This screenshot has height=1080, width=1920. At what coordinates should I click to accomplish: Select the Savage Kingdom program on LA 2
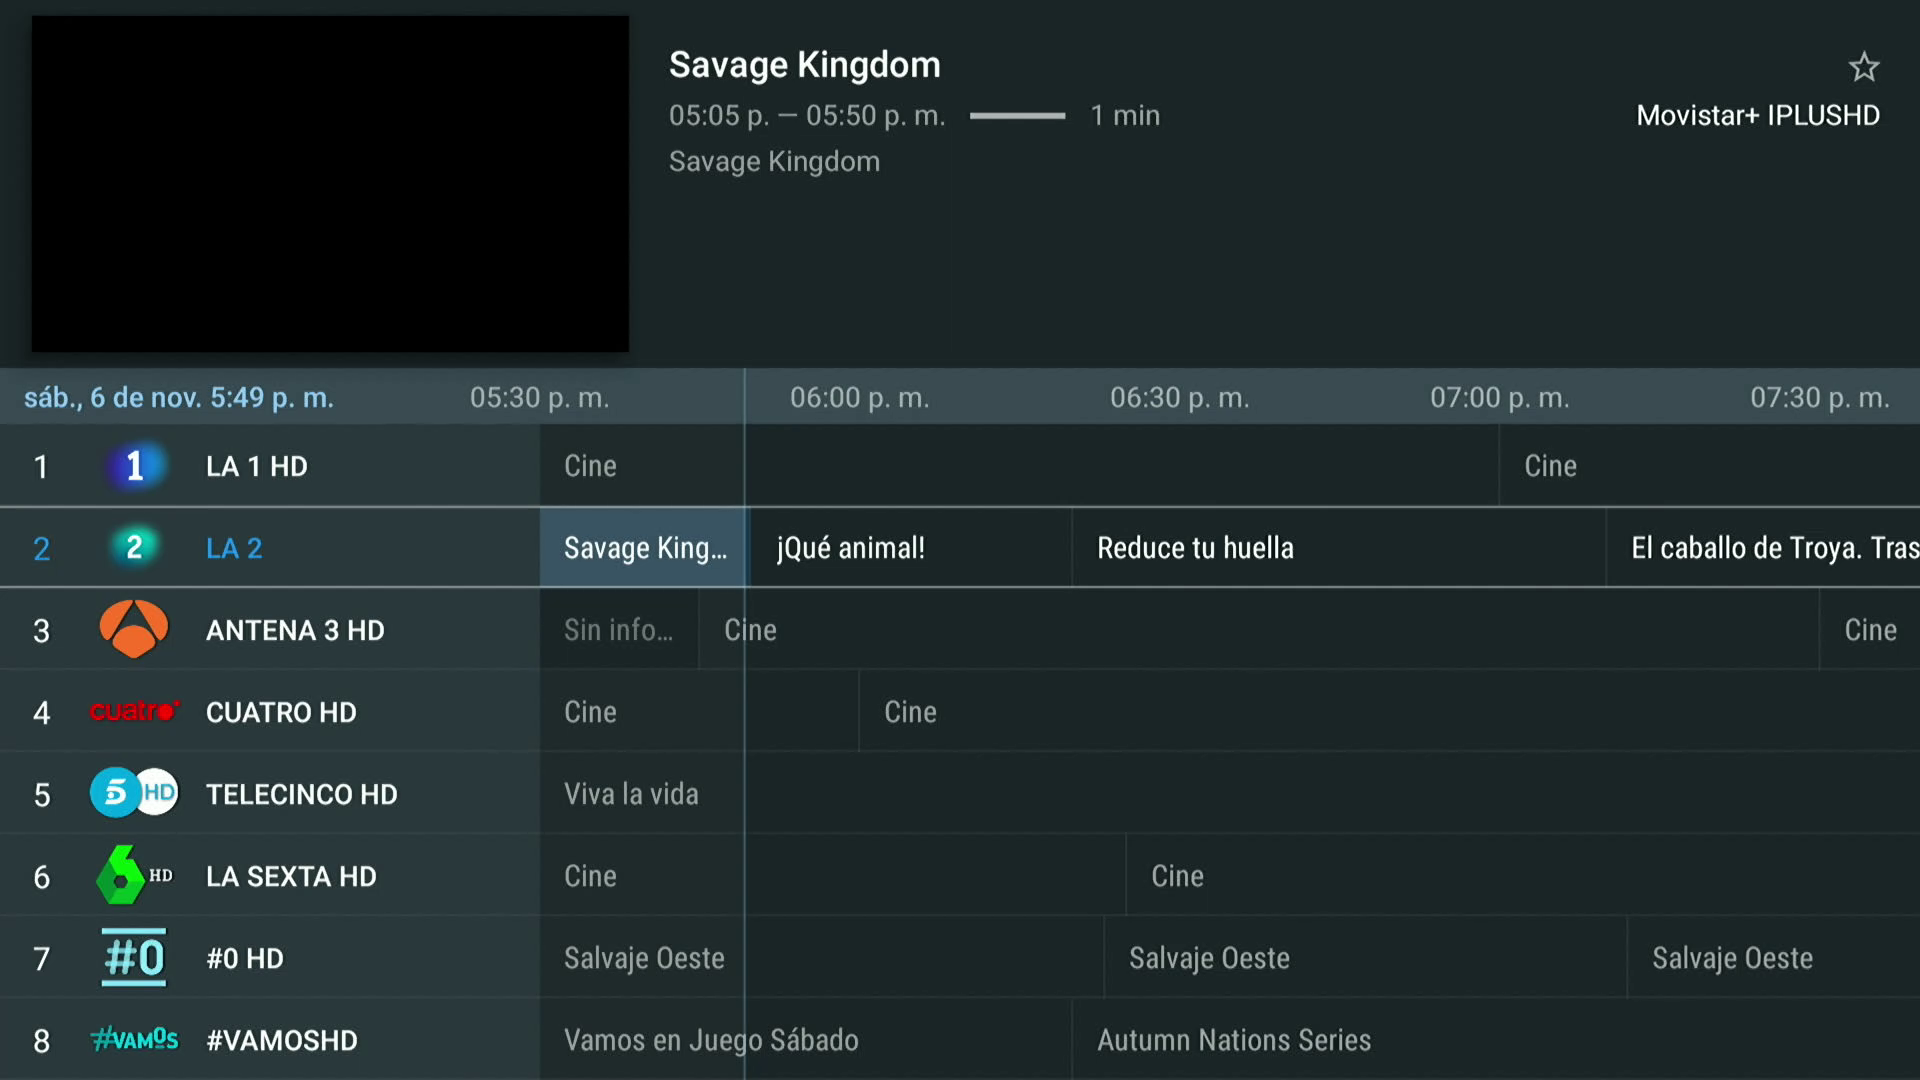point(644,548)
